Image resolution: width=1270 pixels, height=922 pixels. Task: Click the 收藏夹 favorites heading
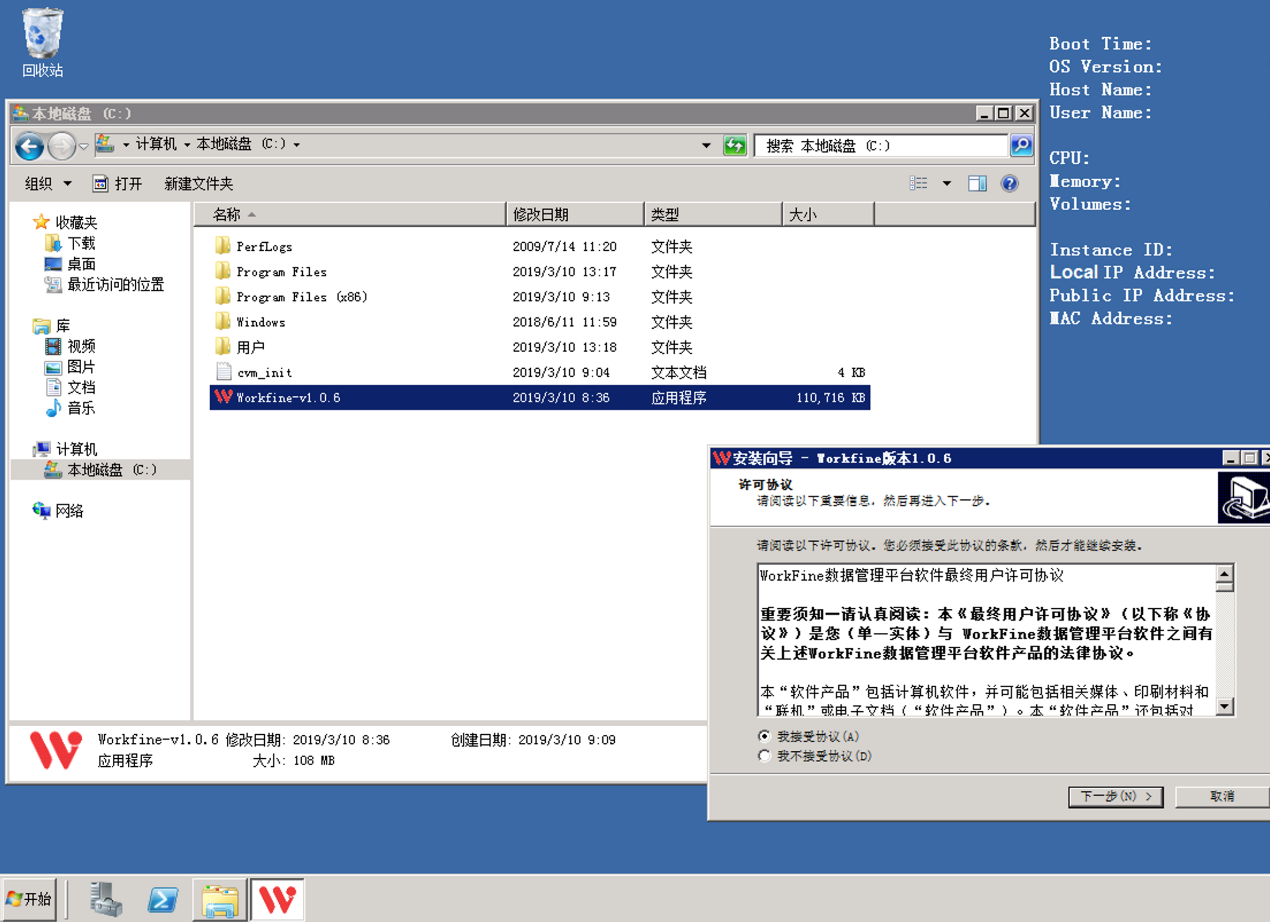point(65,222)
